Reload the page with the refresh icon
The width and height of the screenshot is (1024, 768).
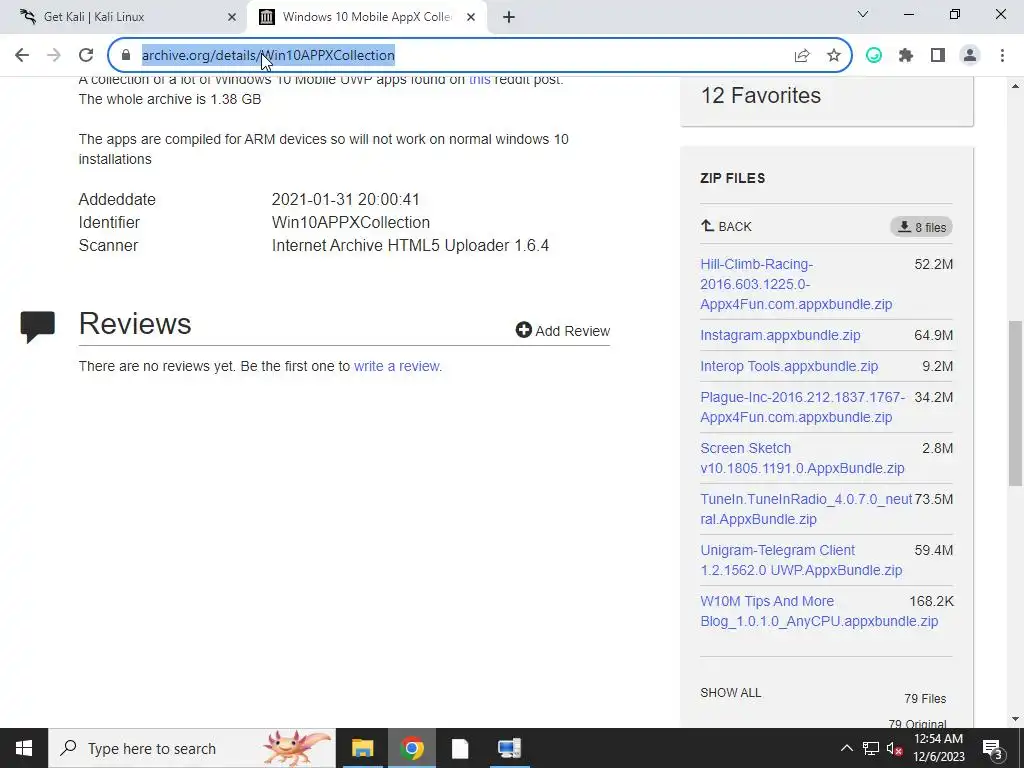[86, 56]
